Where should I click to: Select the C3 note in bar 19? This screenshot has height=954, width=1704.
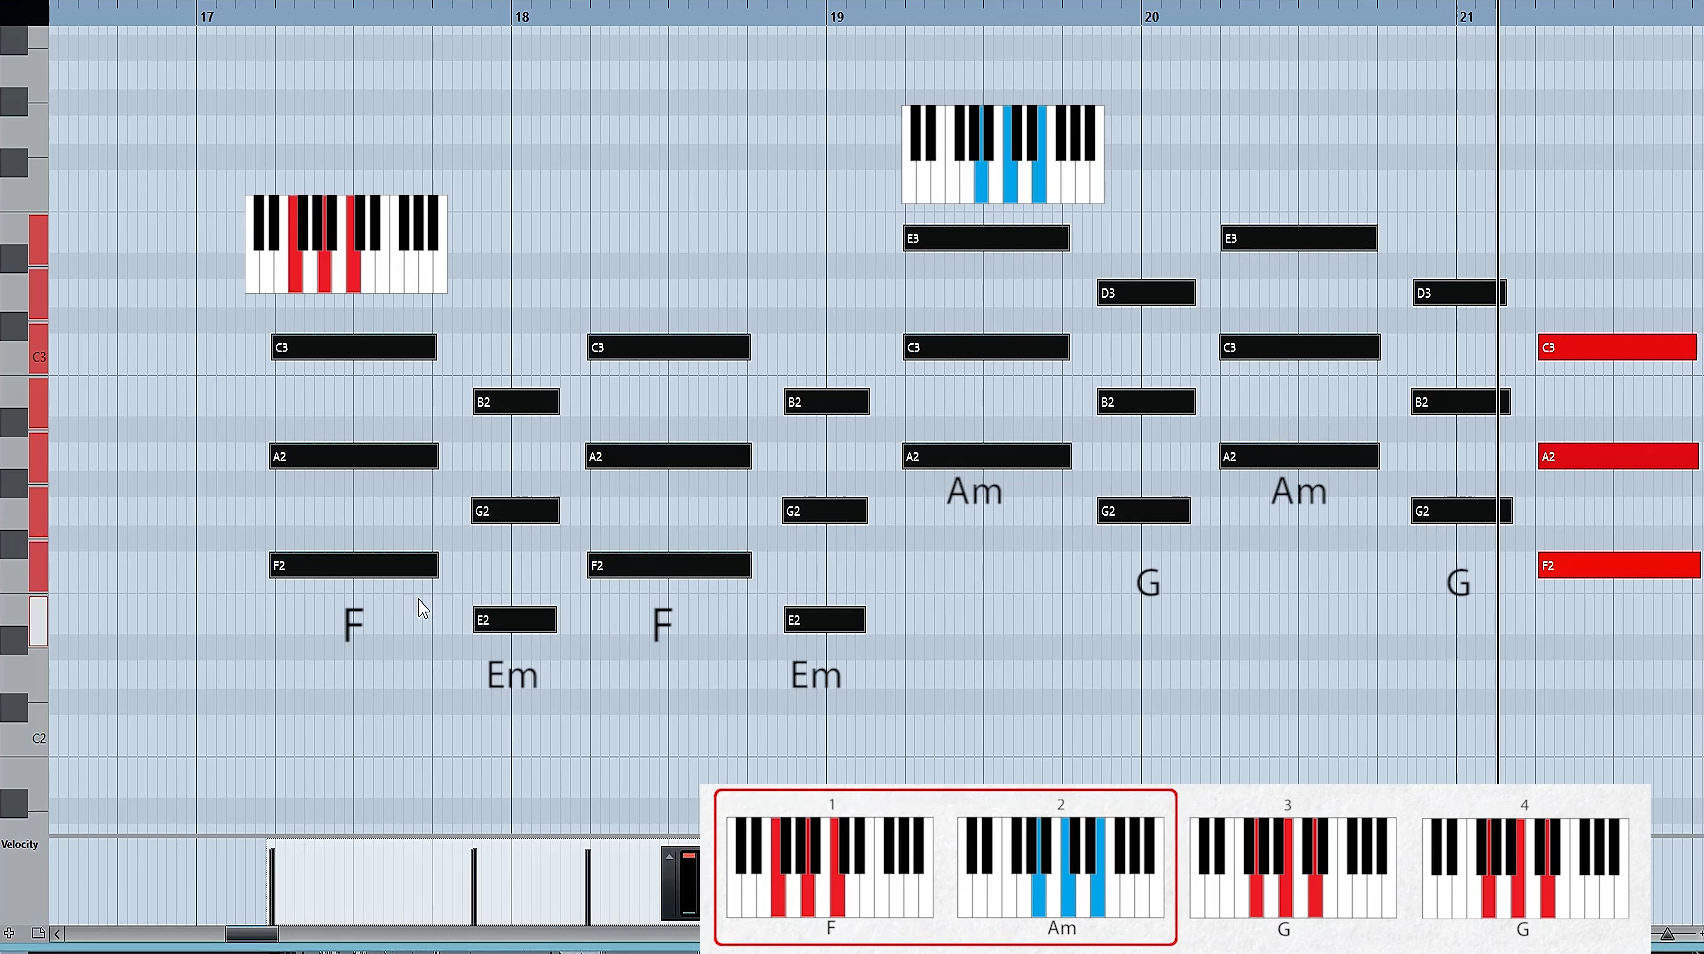[x=986, y=347]
